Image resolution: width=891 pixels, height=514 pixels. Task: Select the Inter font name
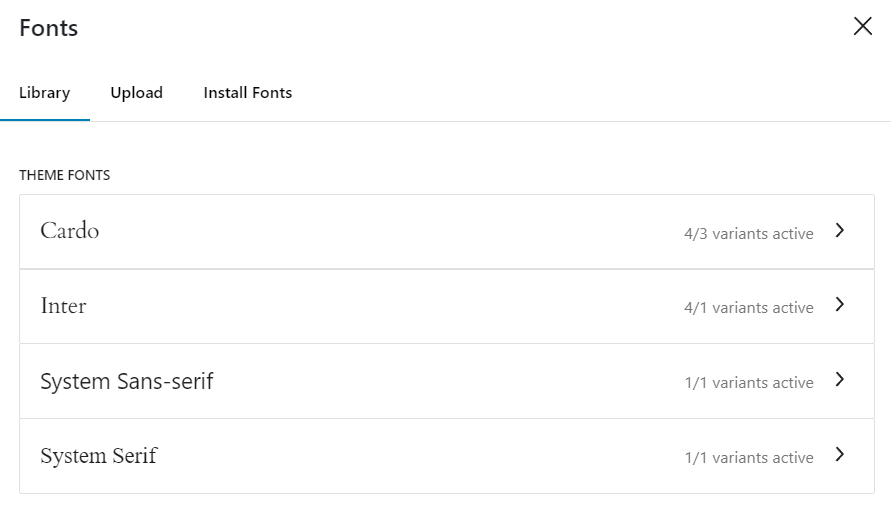[x=63, y=306]
